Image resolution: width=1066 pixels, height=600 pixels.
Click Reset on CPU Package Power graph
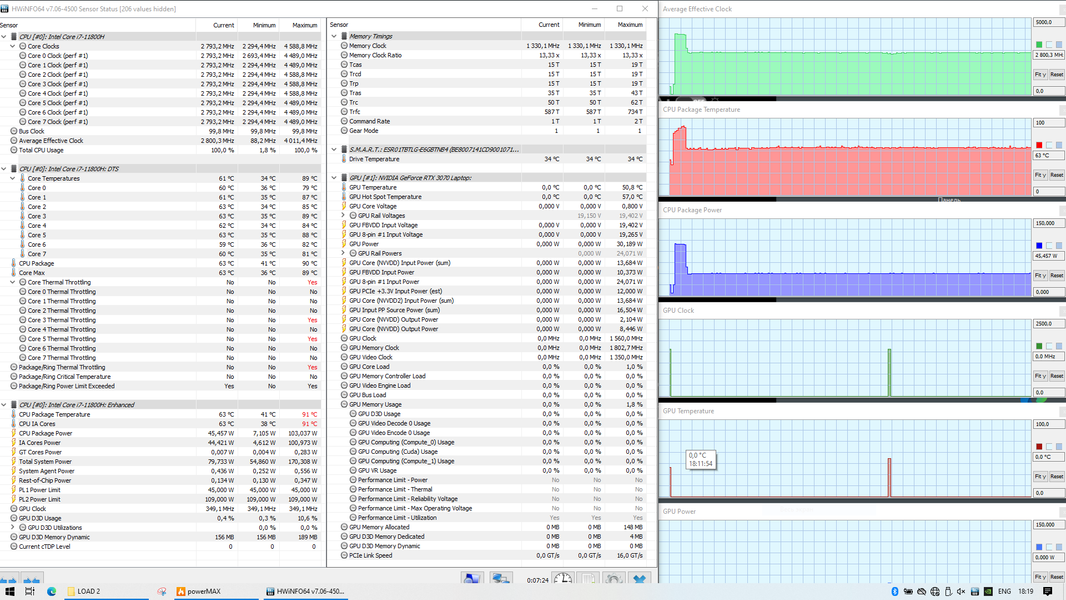(x=1056, y=276)
